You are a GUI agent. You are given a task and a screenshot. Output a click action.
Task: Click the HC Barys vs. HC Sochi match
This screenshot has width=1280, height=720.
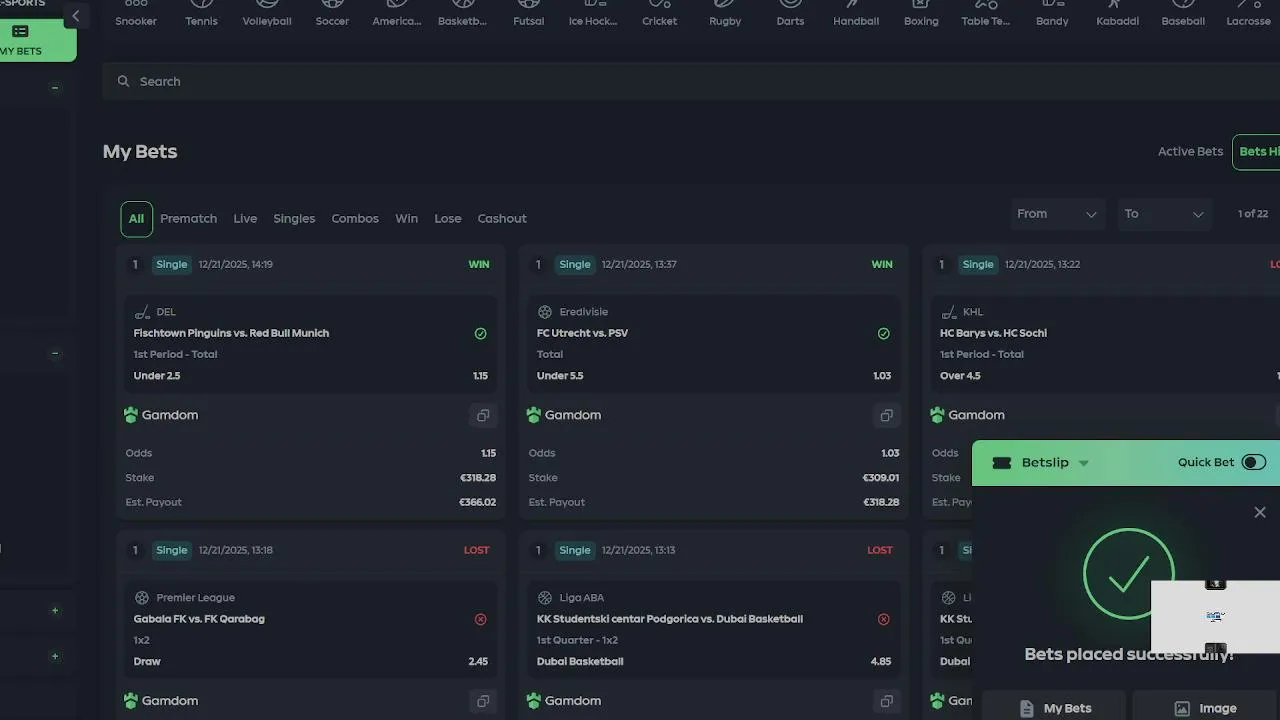(x=993, y=333)
